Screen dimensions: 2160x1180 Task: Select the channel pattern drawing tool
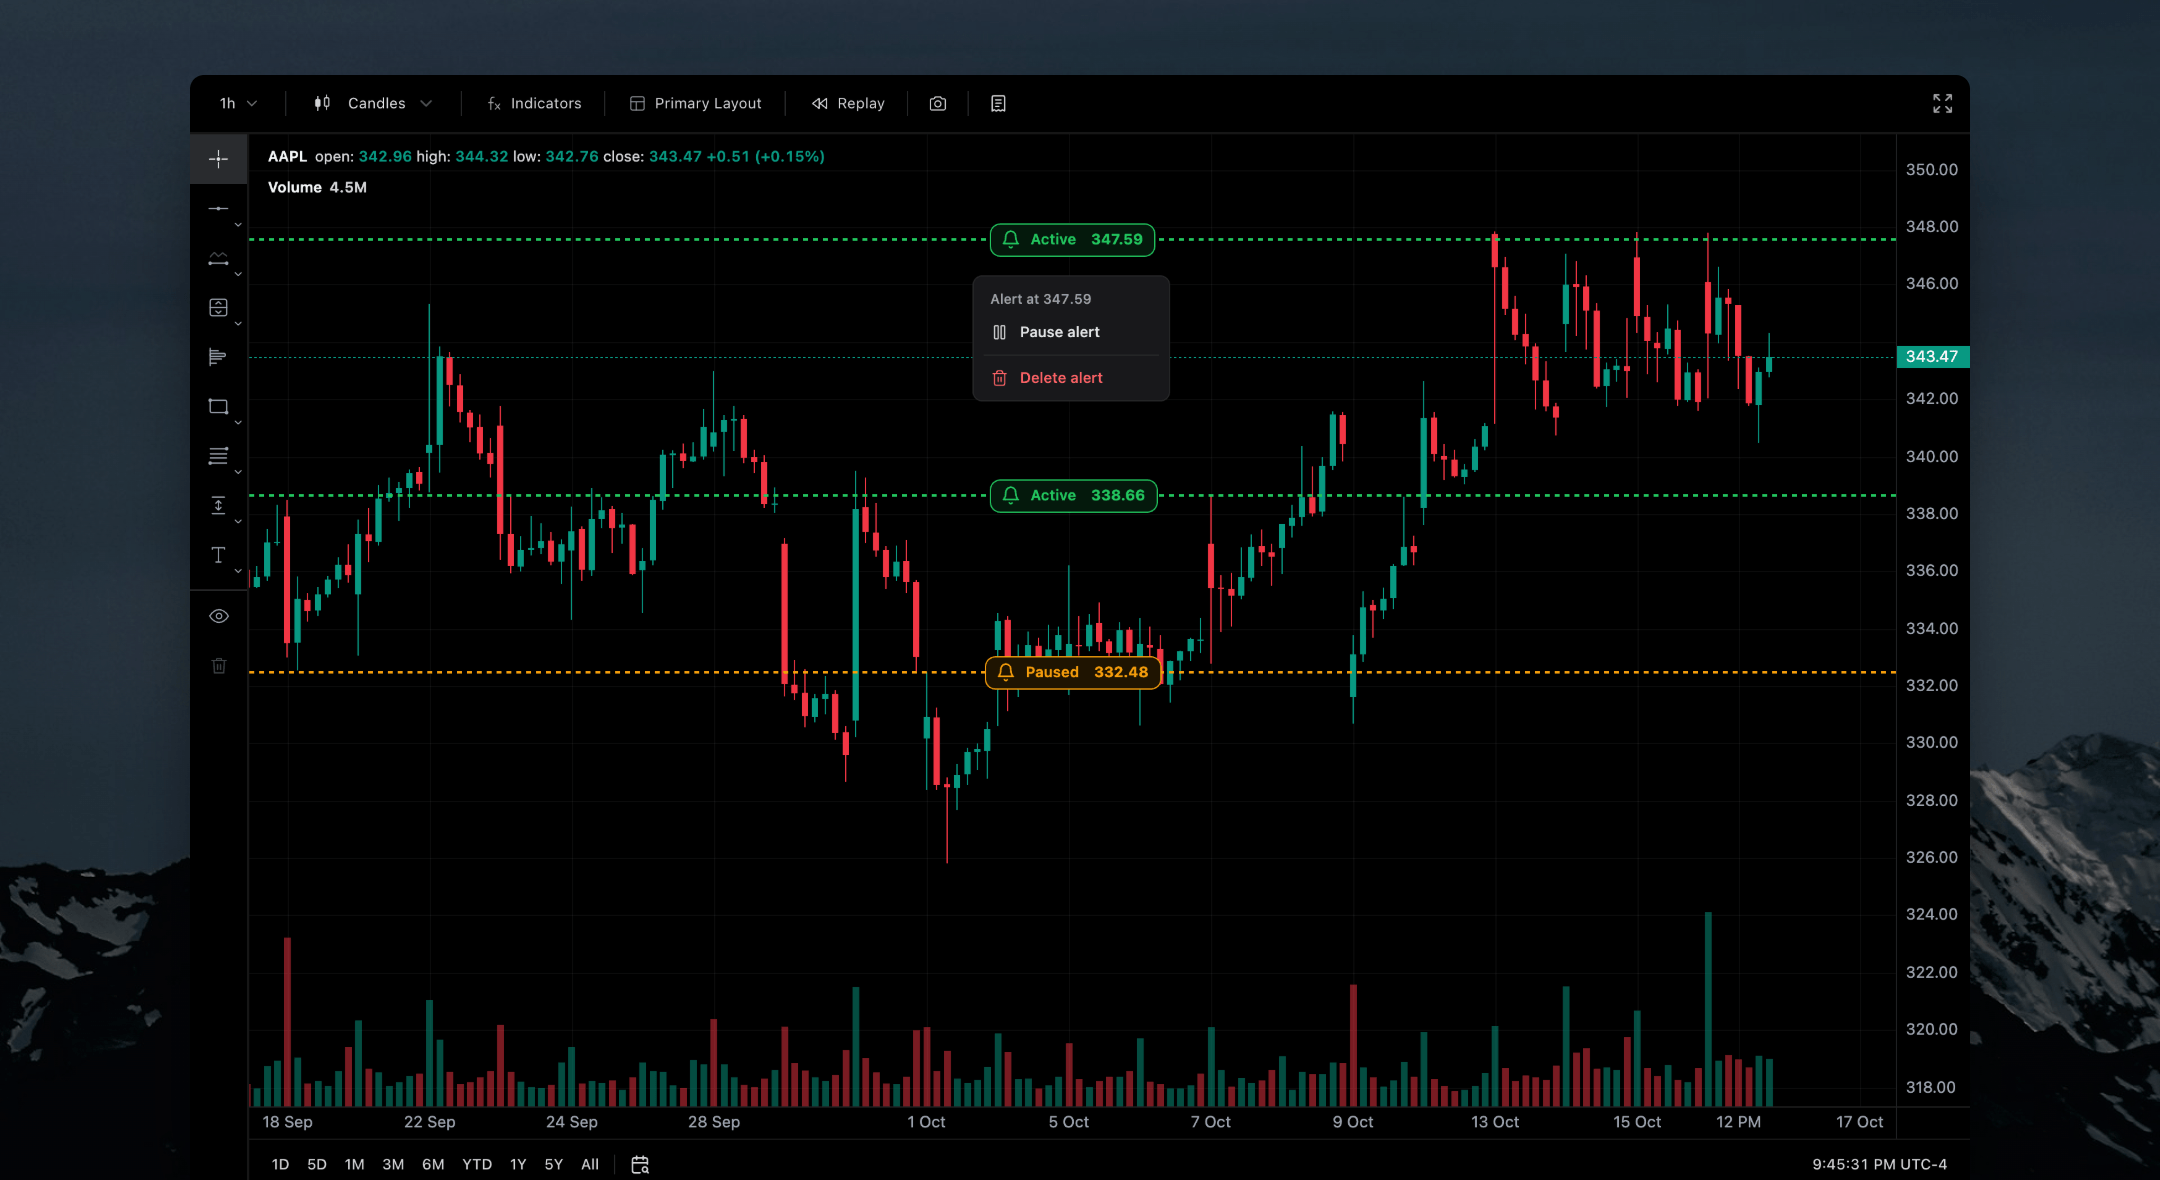(218, 258)
